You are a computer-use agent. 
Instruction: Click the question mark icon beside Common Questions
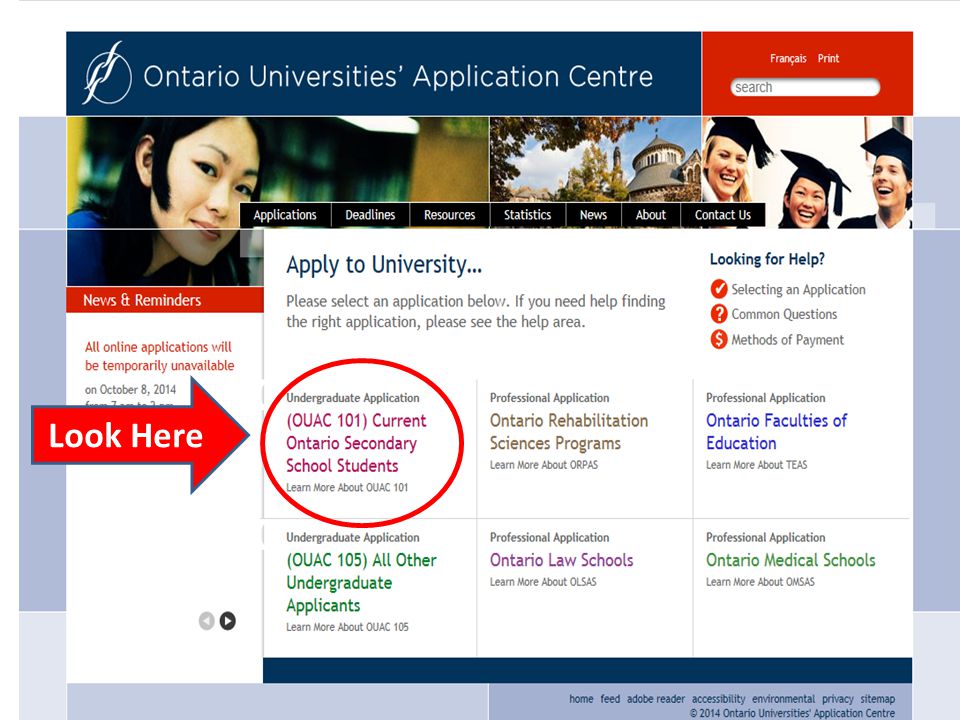point(719,314)
